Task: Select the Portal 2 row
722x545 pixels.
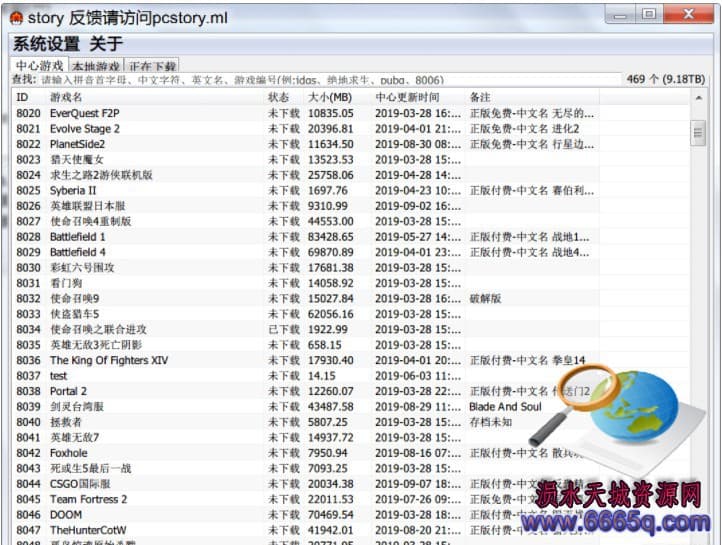Action: 352,391
